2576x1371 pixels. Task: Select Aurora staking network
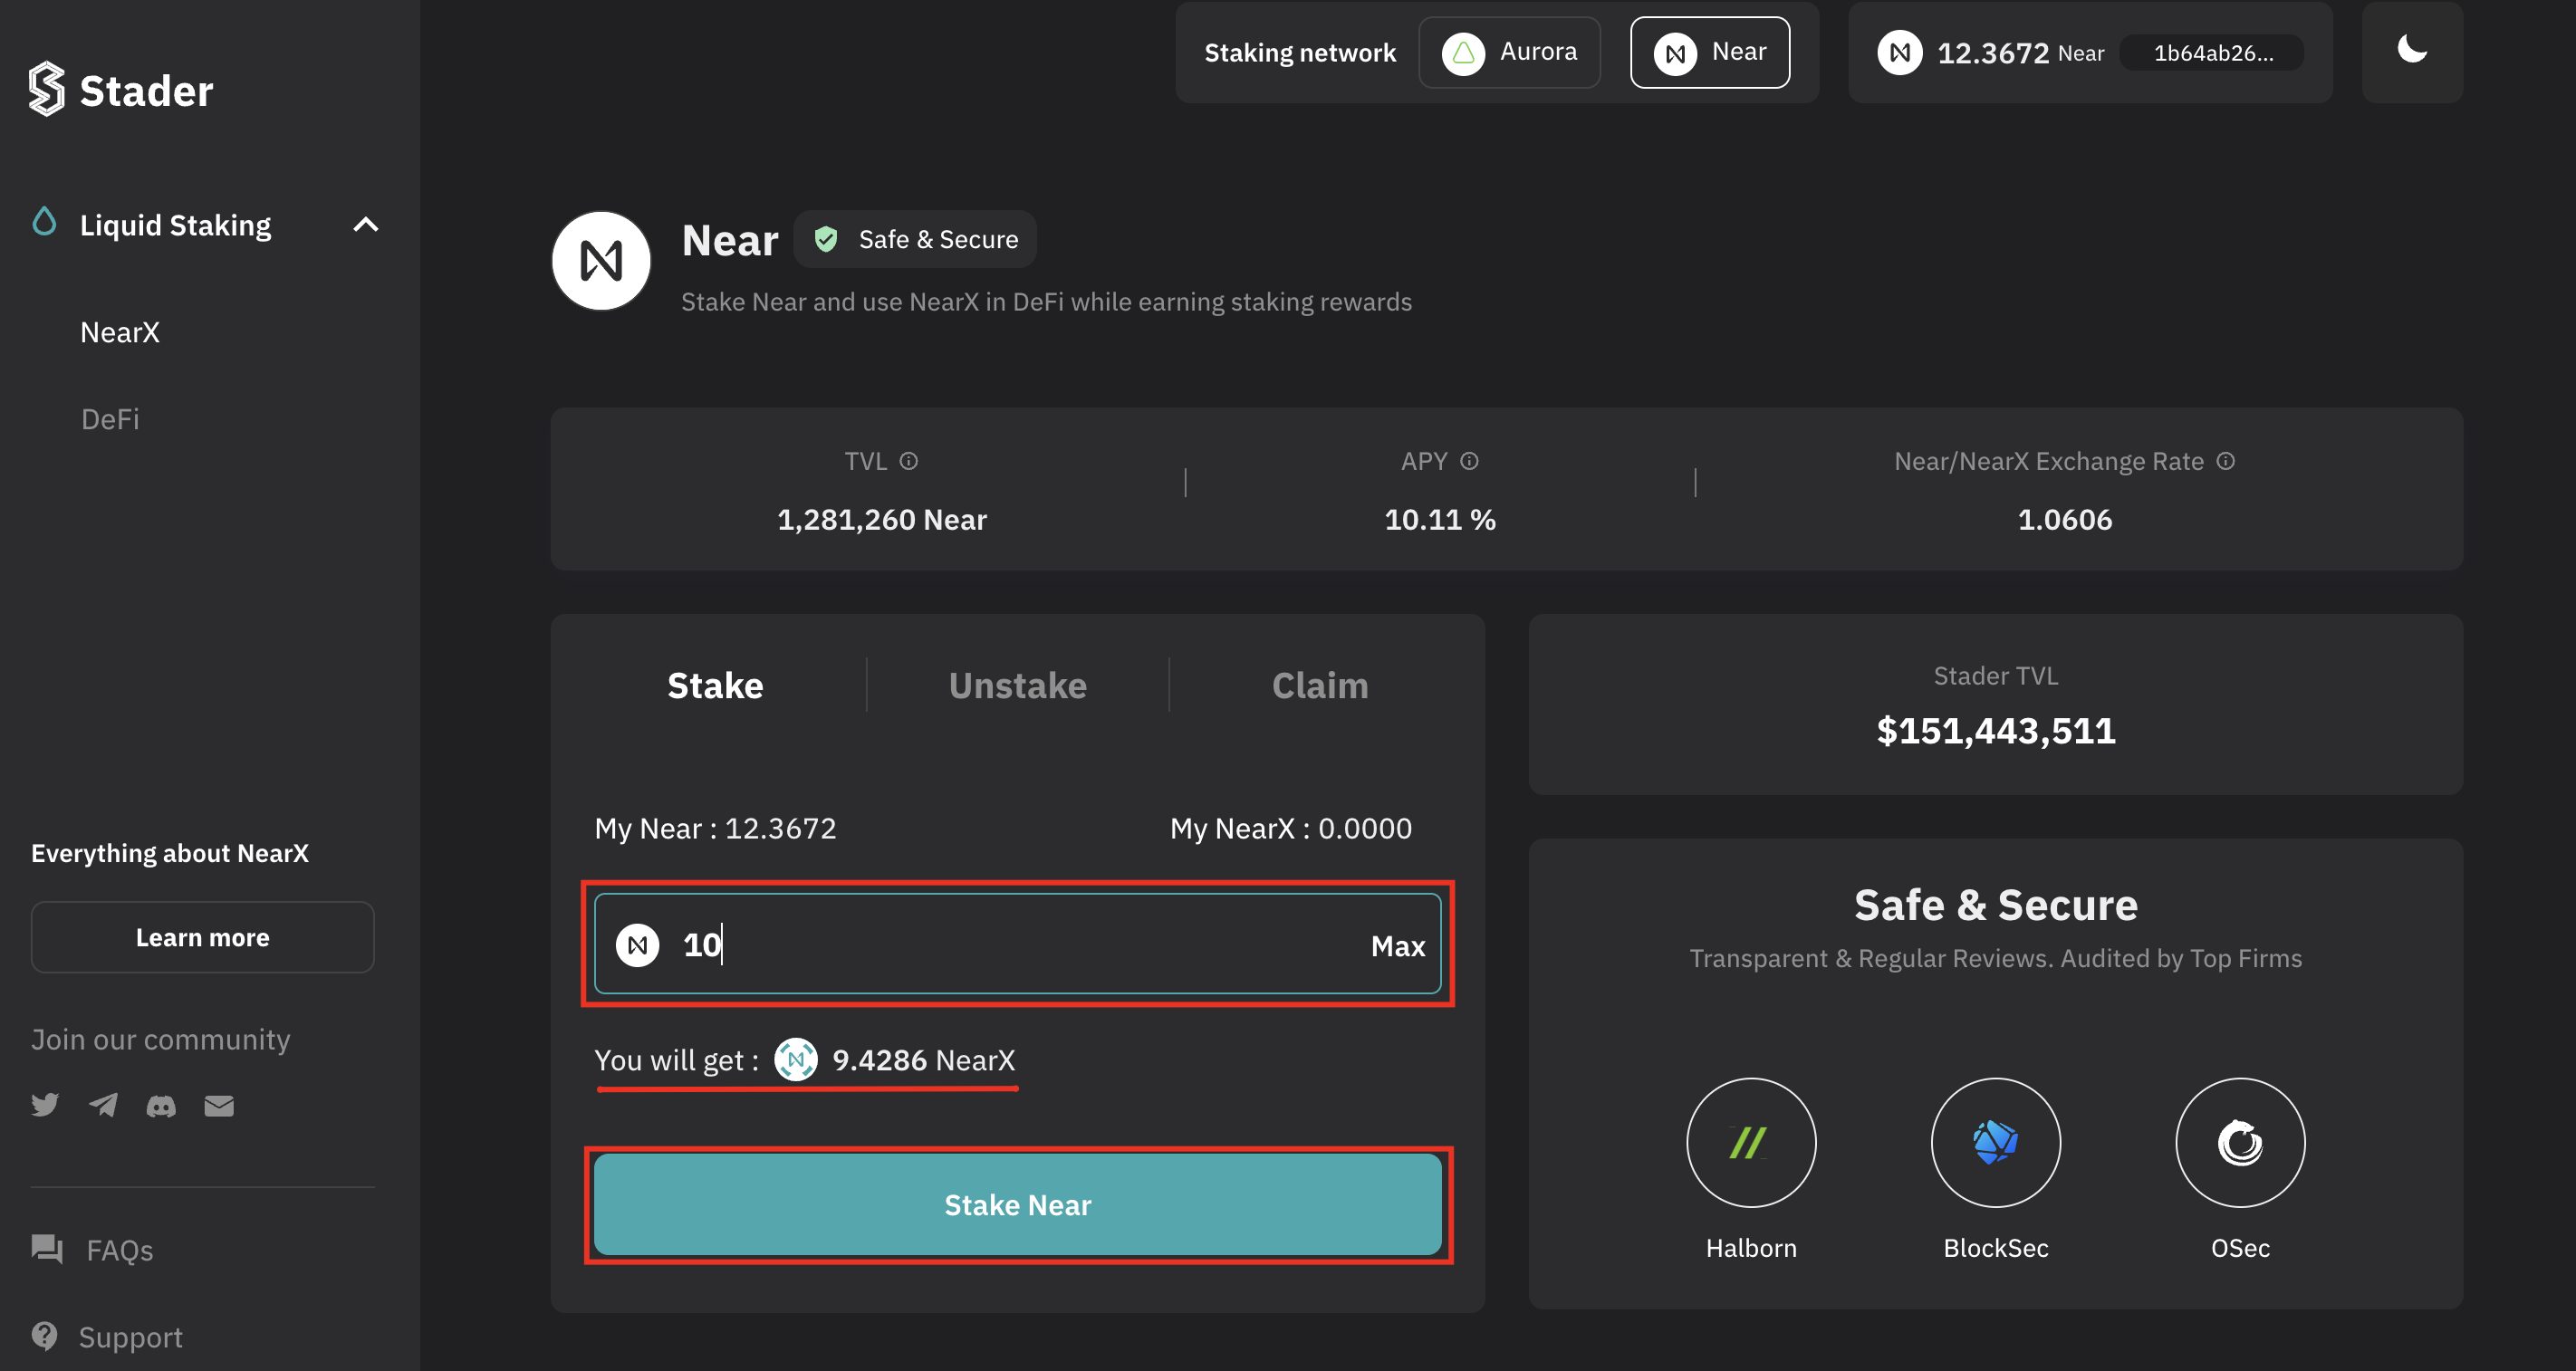point(1509,52)
